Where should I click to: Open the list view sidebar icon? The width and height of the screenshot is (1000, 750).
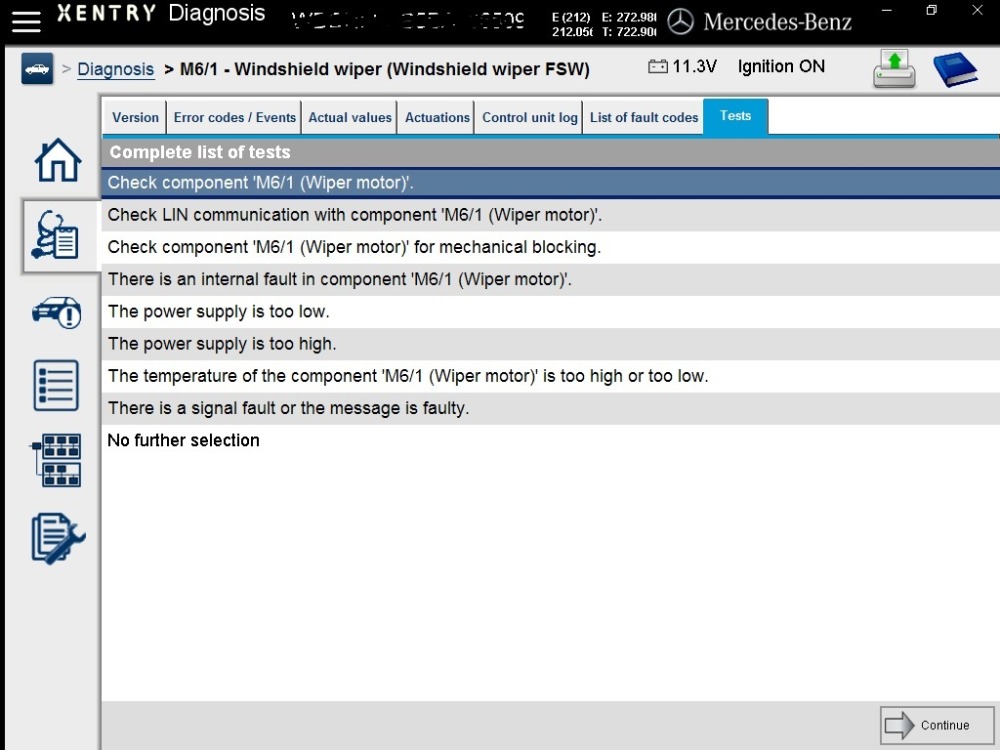56,385
